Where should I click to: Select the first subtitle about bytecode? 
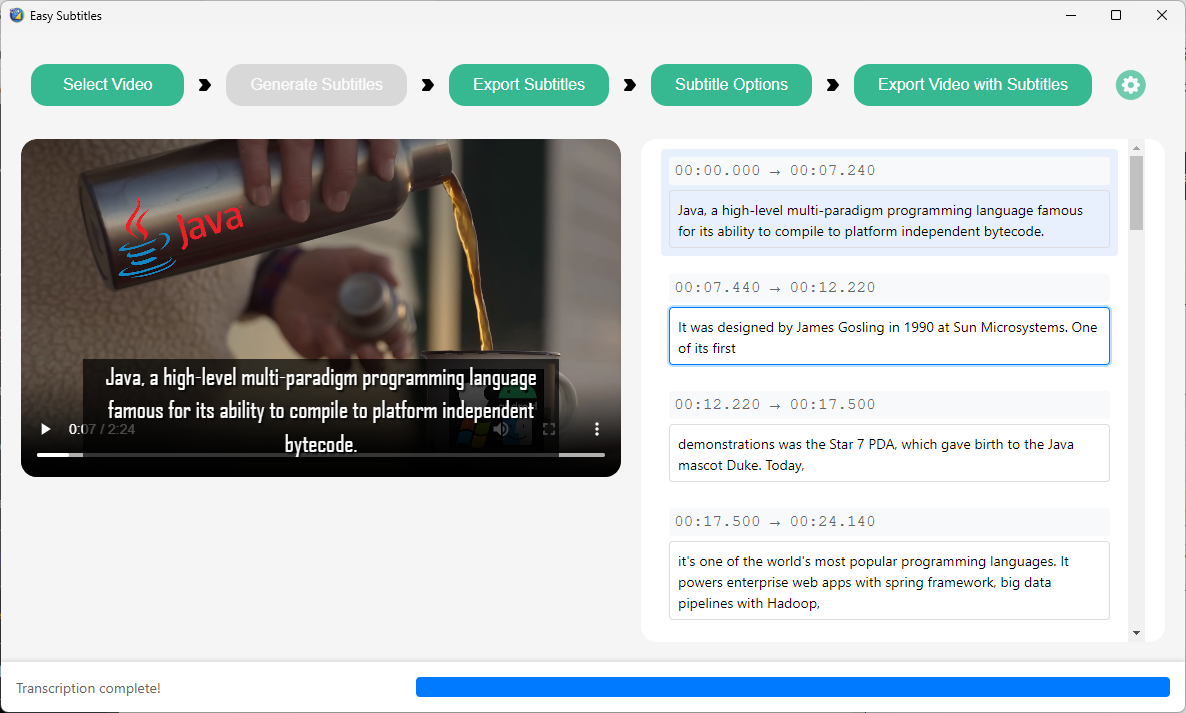tap(889, 219)
